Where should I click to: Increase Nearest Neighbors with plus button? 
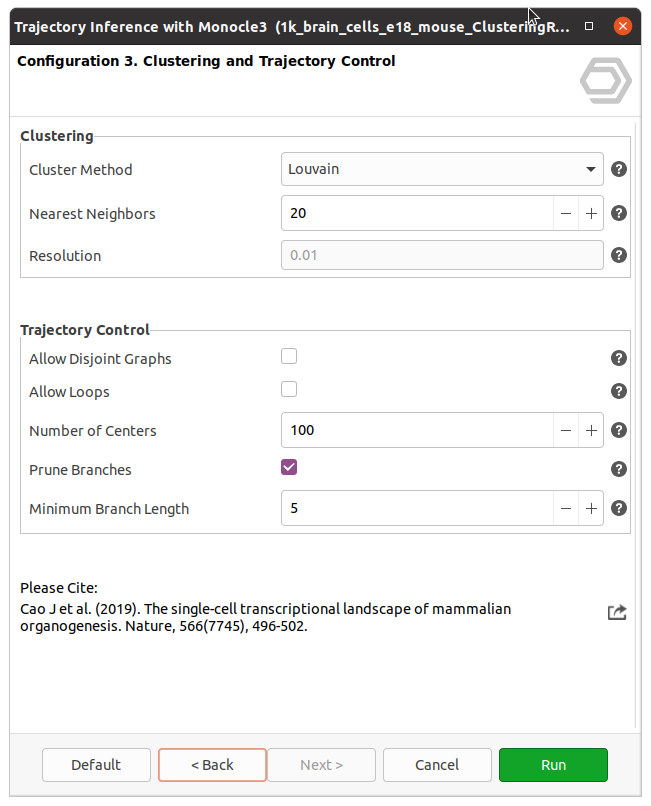click(591, 213)
